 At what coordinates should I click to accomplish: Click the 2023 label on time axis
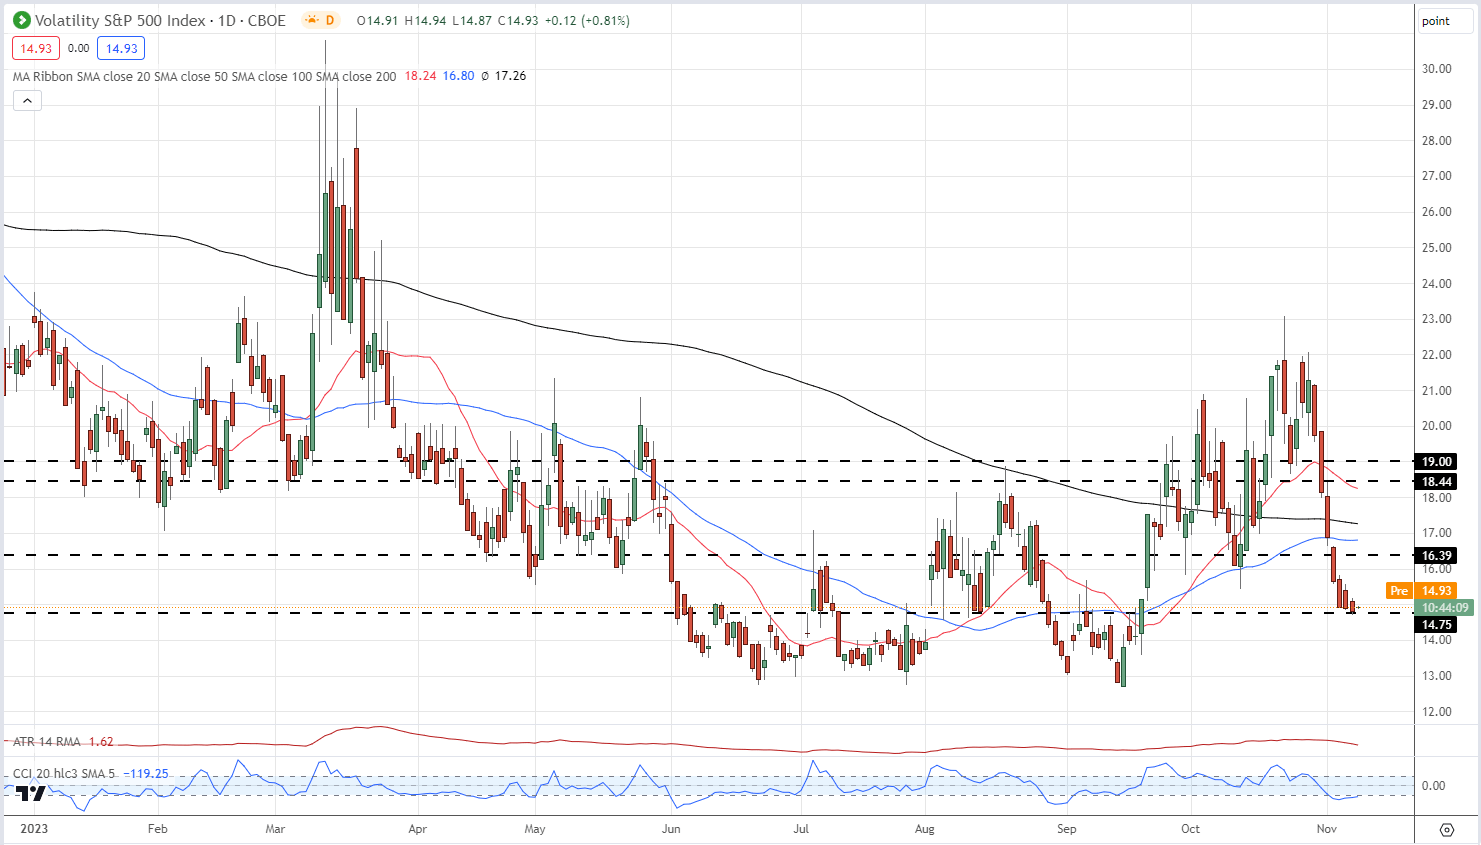tap(34, 829)
